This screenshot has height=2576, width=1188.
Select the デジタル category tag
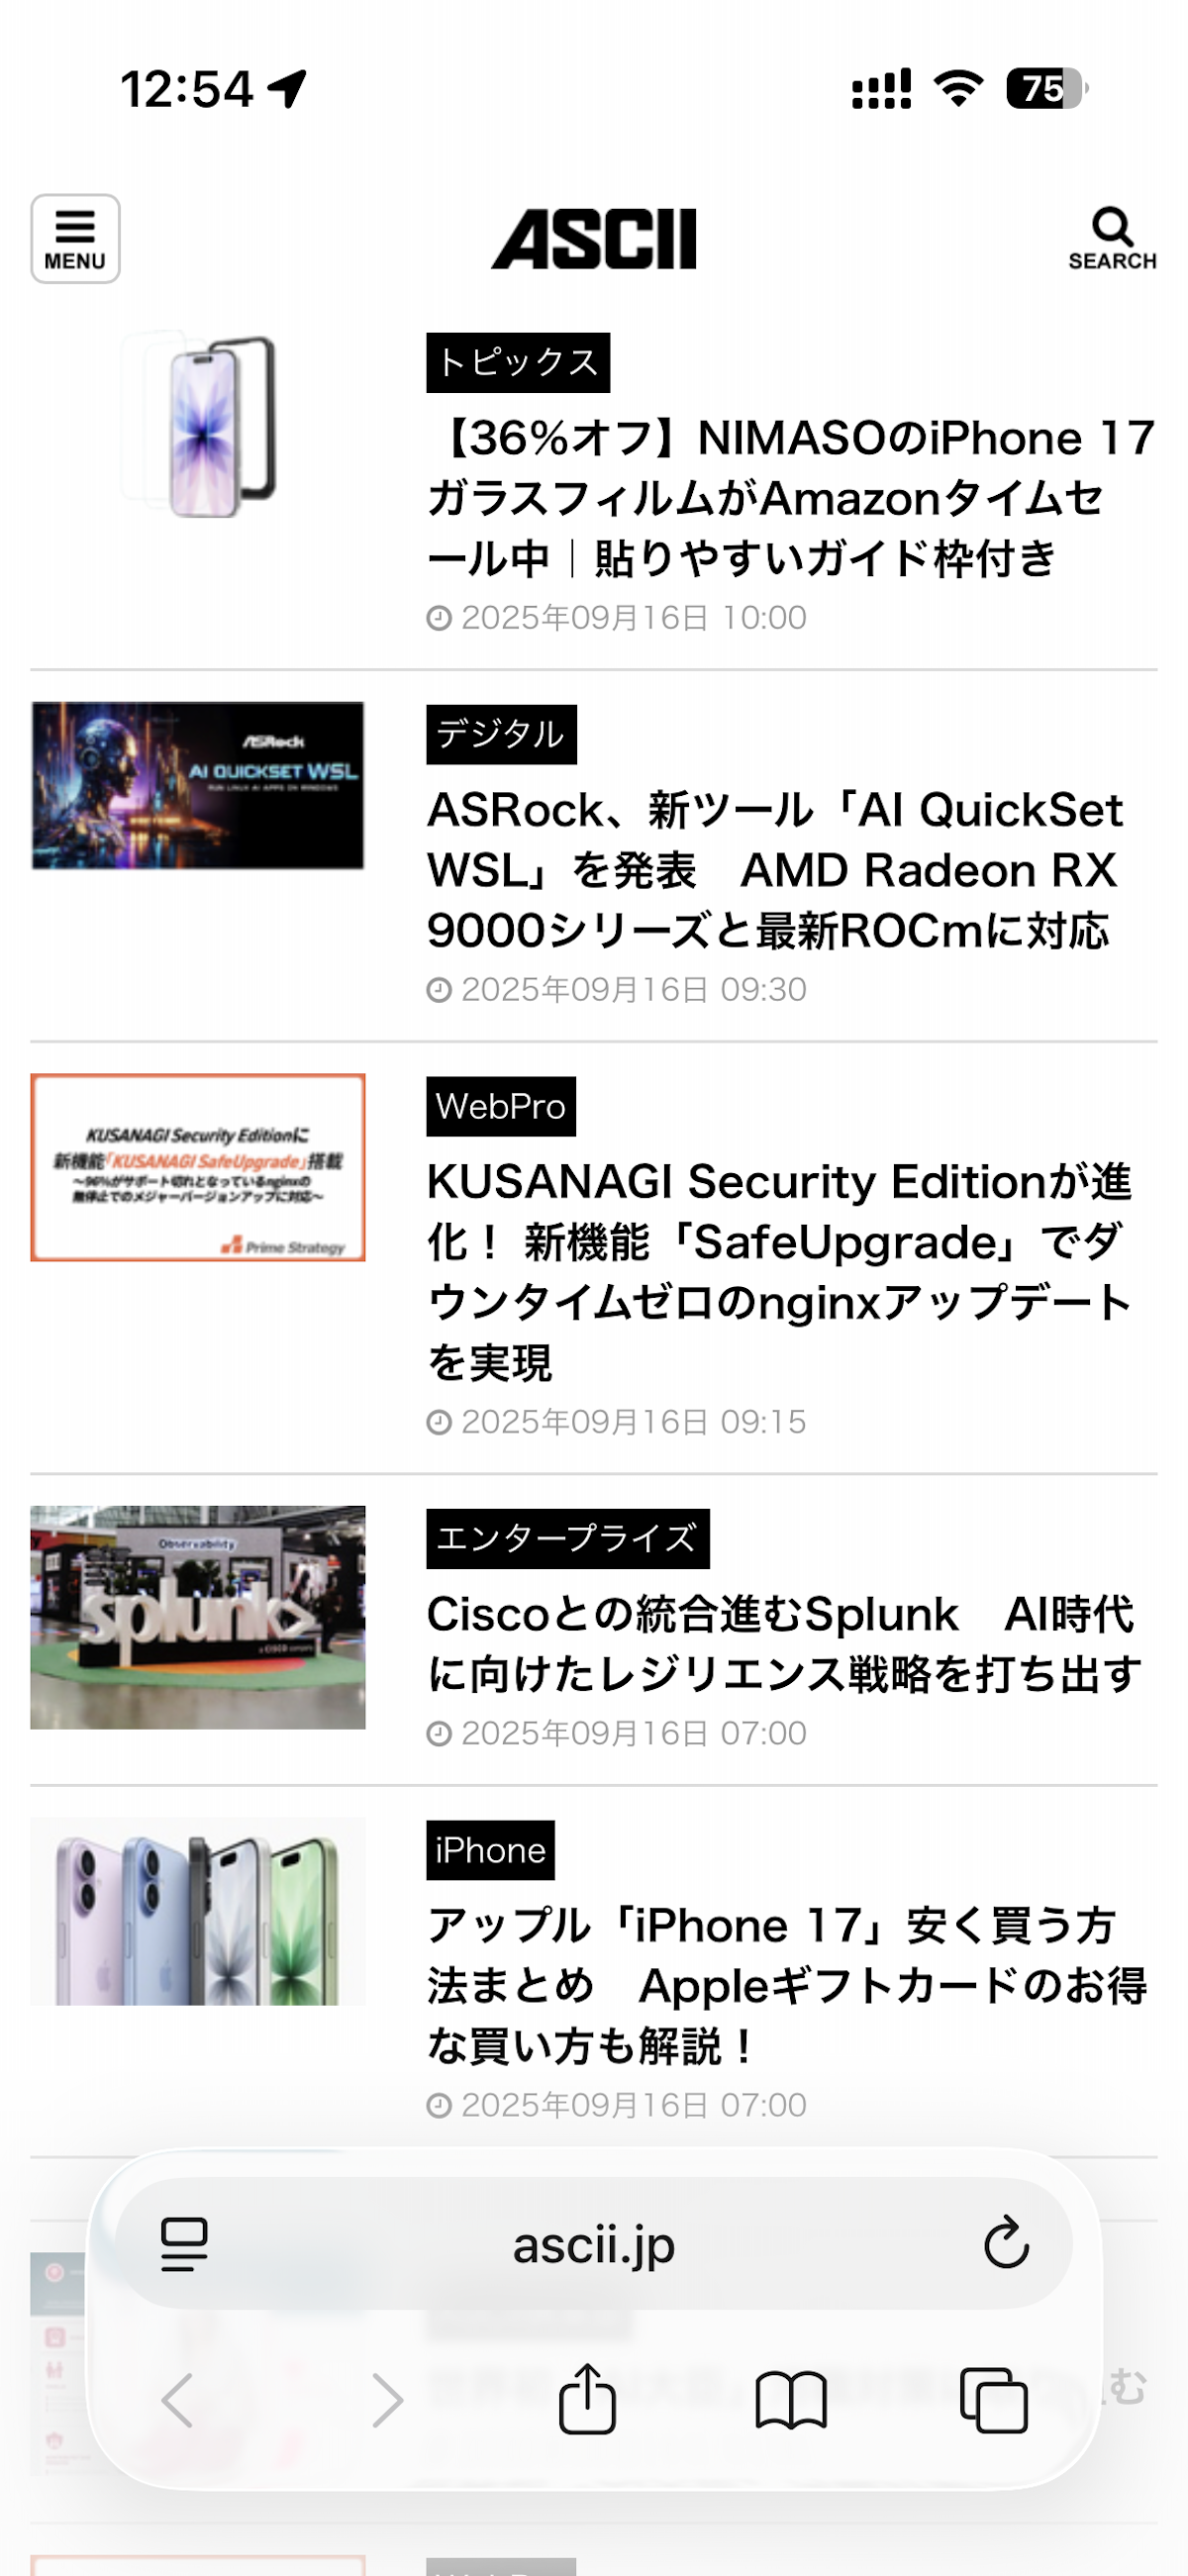coord(501,734)
